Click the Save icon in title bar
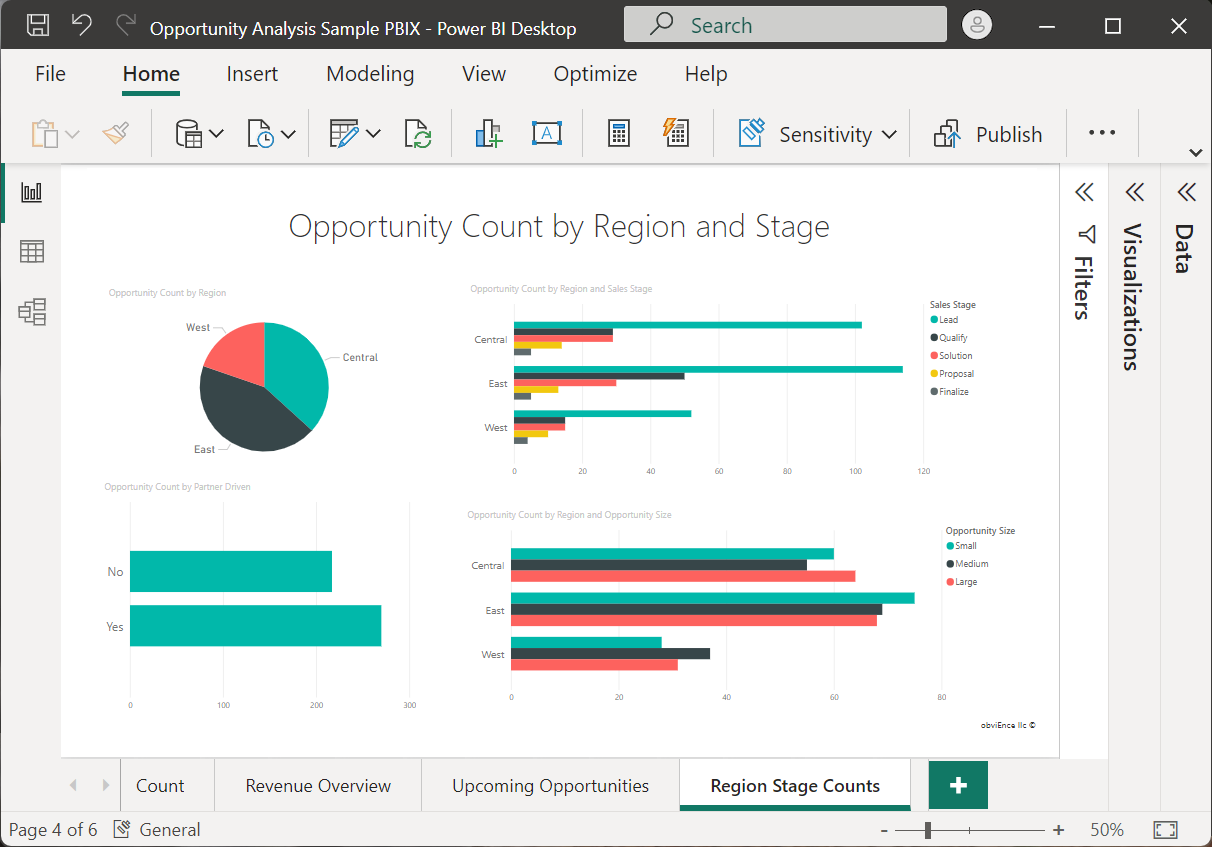 [x=37, y=26]
